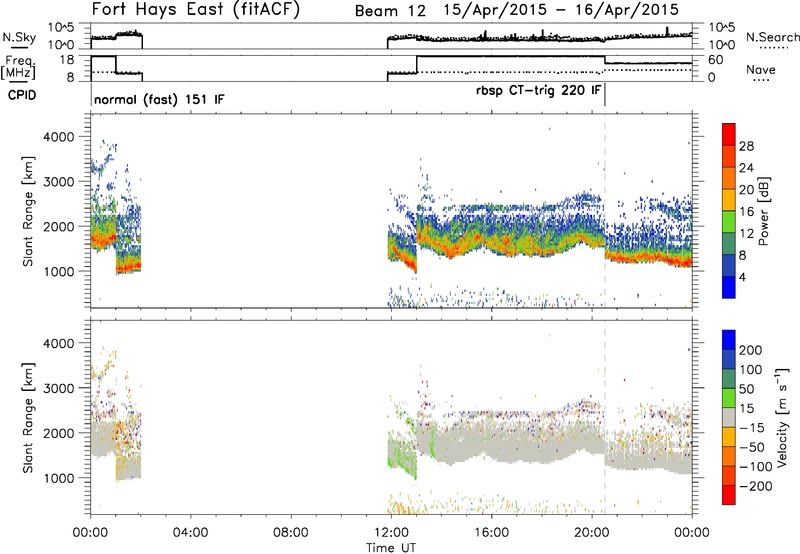This screenshot has width=800, height=554.
Task: Click the '16:00' time tick label
Action: pyautogui.click(x=491, y=533)
